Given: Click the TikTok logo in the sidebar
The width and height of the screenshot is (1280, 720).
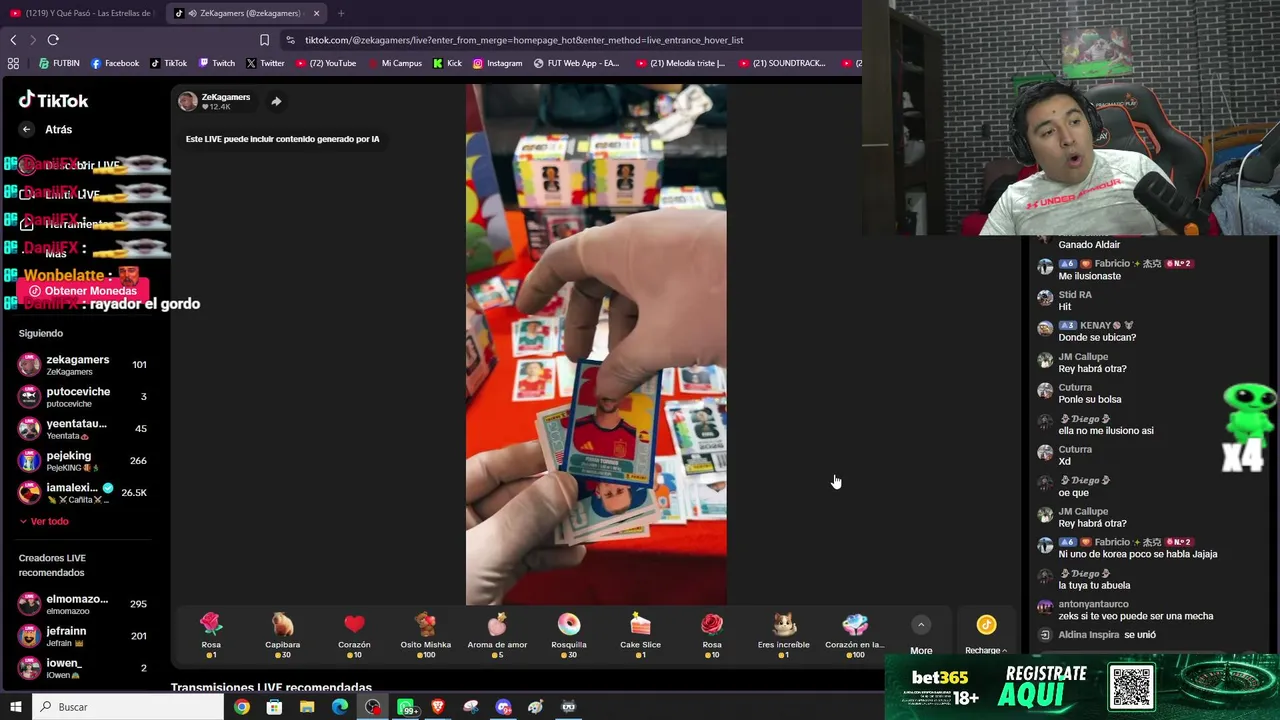Looking at the screenshot, I should point(54,100).
